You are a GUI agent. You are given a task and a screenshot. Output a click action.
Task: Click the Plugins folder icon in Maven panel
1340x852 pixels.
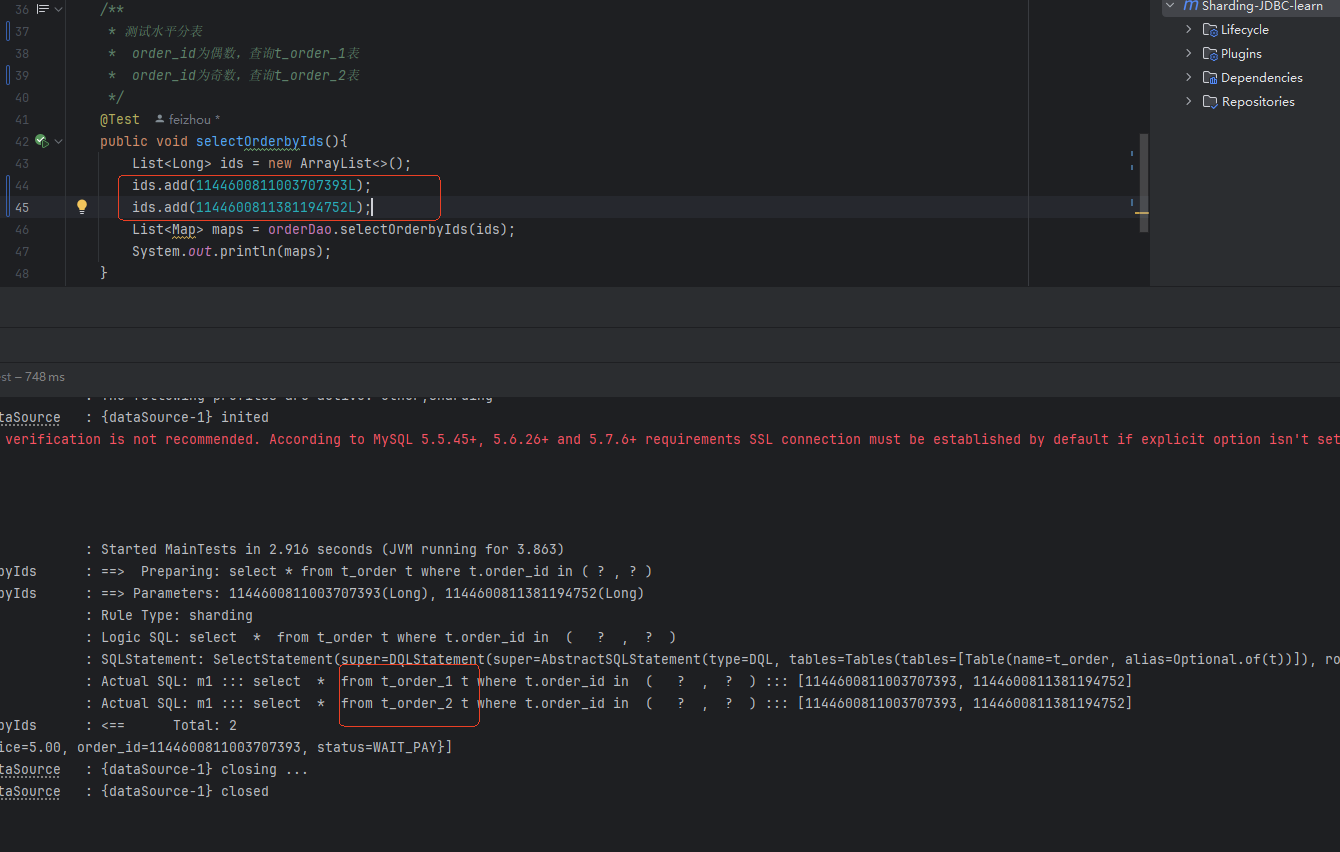(1210, 54)
